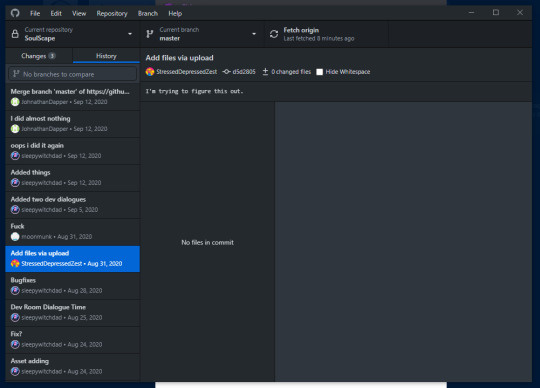540x388 pixels.
Task: Click Fetch origin button
Action: click(x=326, y=34)
